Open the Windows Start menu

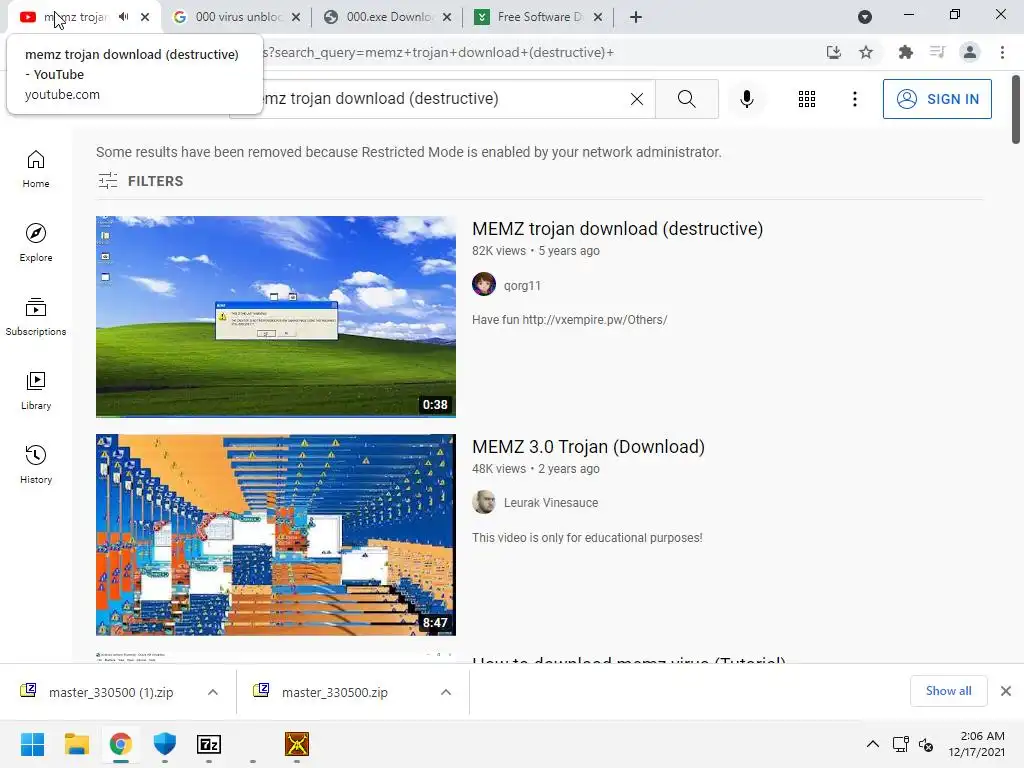coord(33,744)
